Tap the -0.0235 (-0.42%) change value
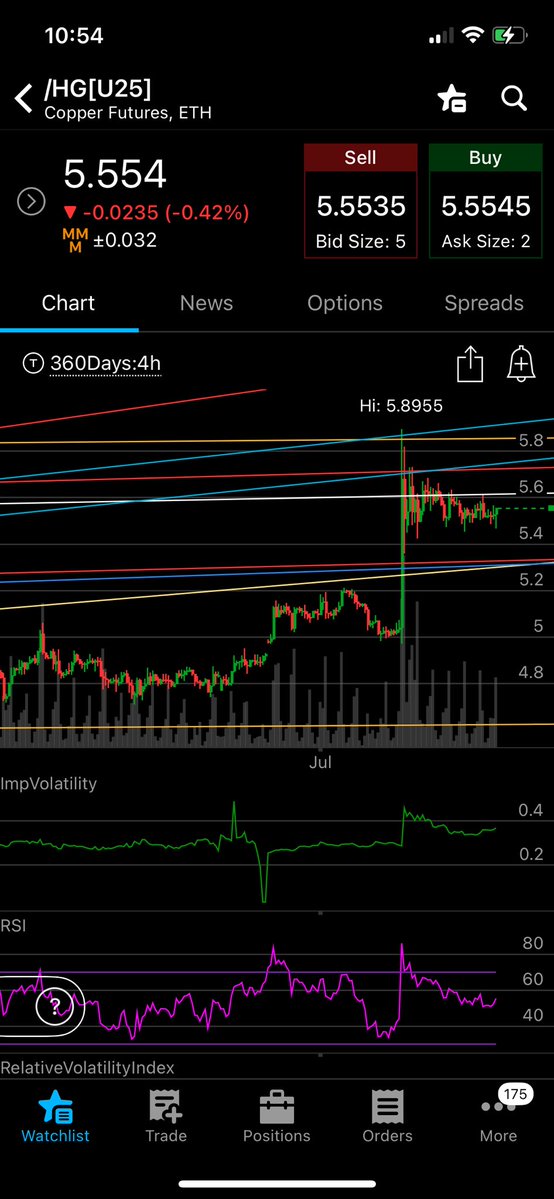Screen dimensions: 554x1199 coord(156,212)
